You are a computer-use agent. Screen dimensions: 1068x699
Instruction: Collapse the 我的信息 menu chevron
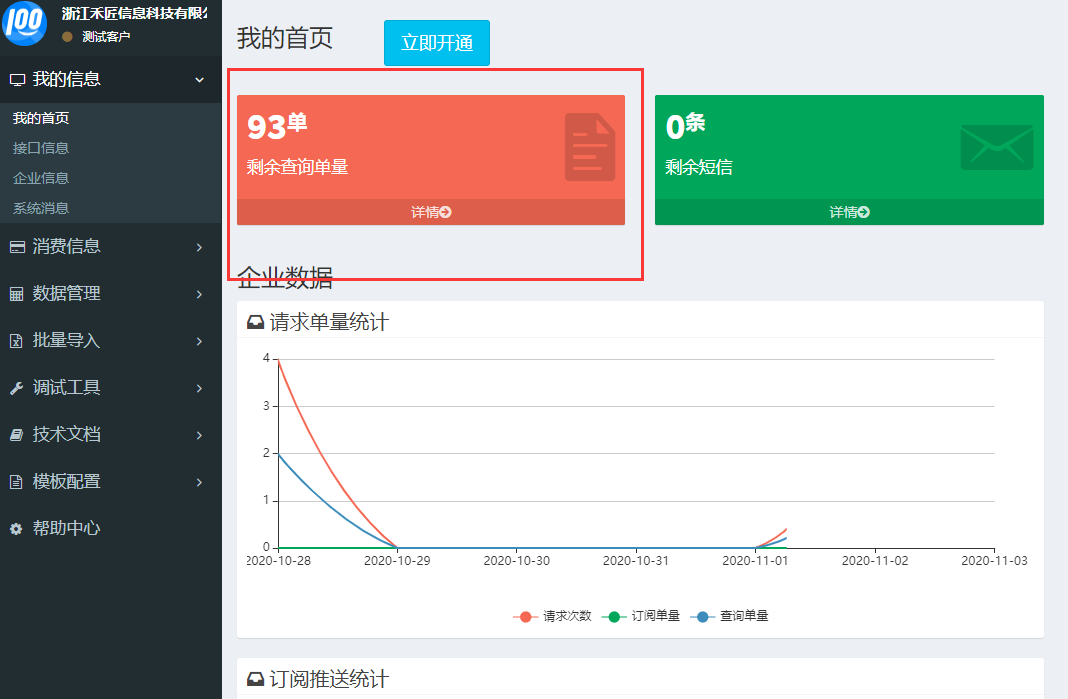[x=199, y=80]
